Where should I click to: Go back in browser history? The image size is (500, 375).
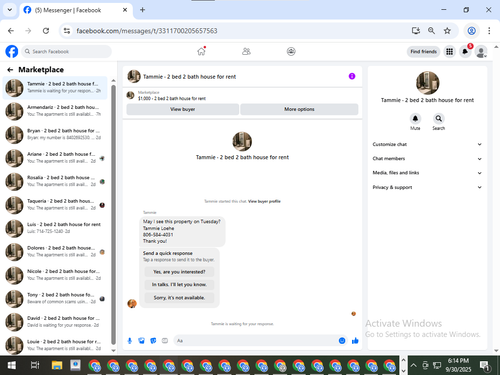click(11, 31)
